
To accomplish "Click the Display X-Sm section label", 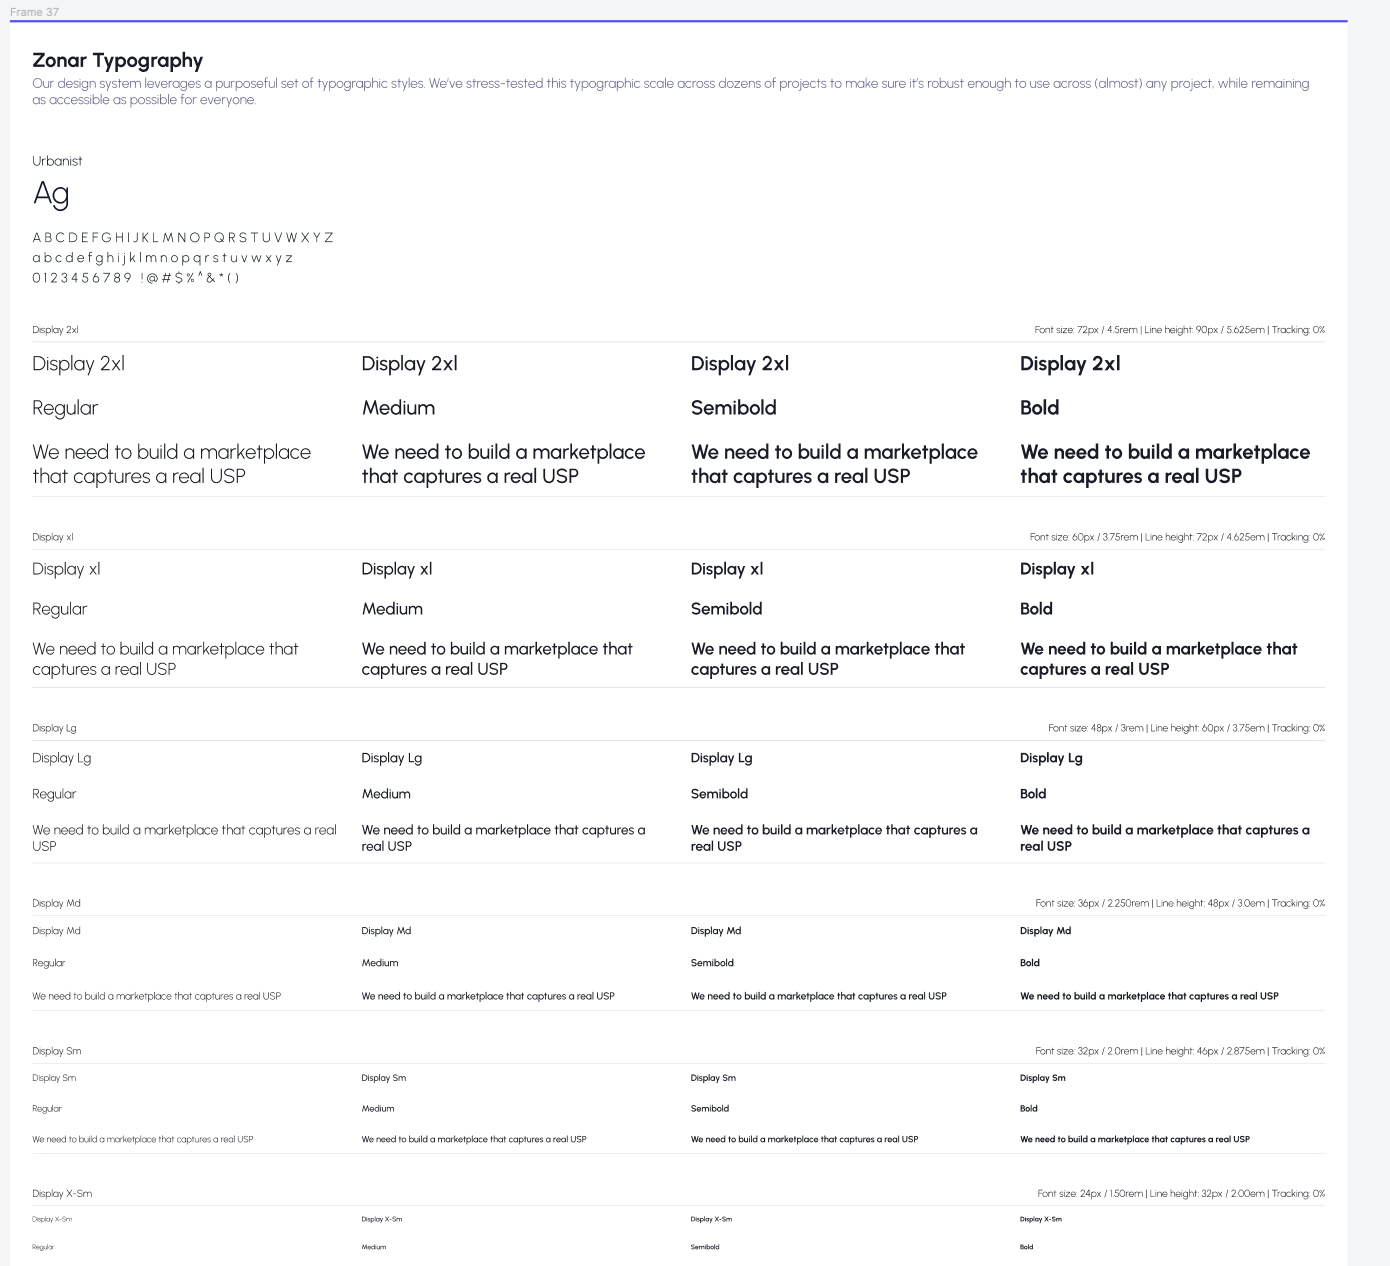I will 62,1194.
